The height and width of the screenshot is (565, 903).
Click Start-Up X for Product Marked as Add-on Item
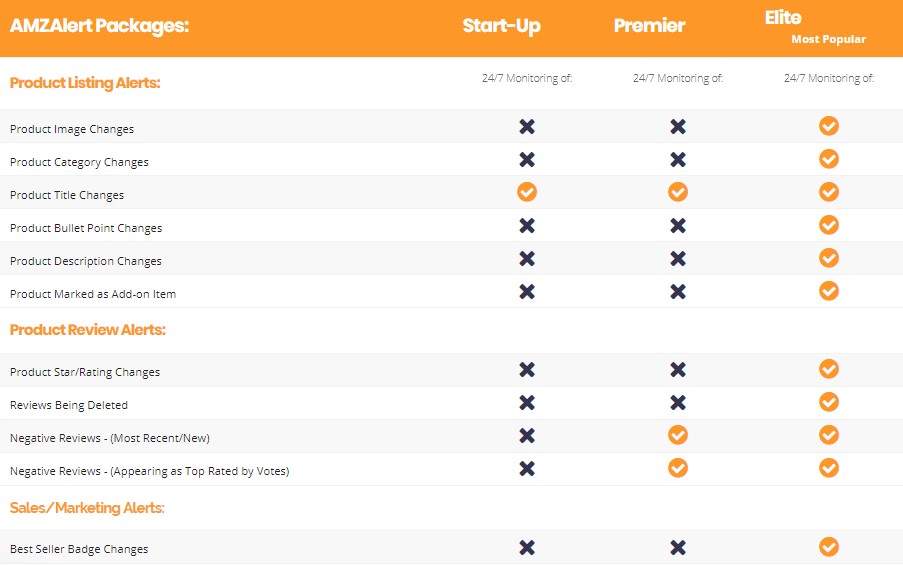pyautogui.click(x=527, y=291)
